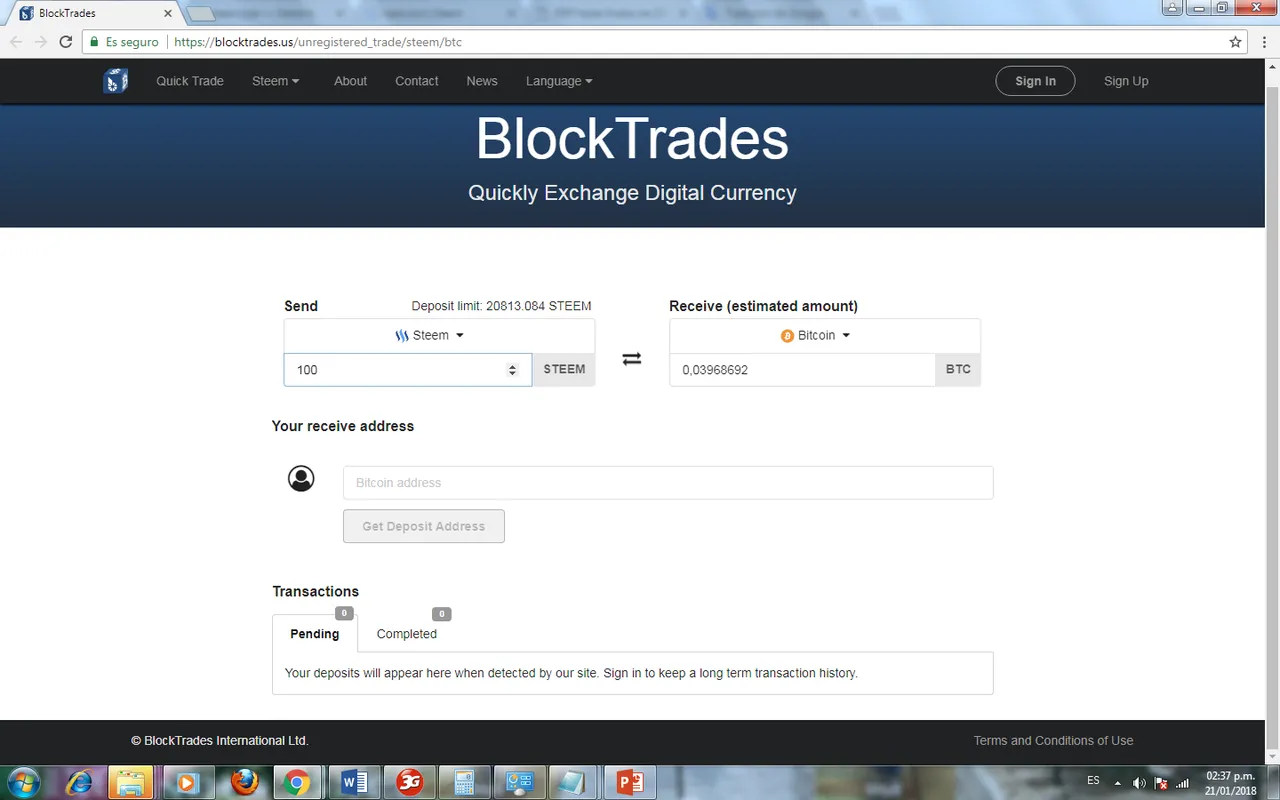Expand the Steem navbar dropdown
This screenshot has height=800, width=1280.
pos(275,81)
